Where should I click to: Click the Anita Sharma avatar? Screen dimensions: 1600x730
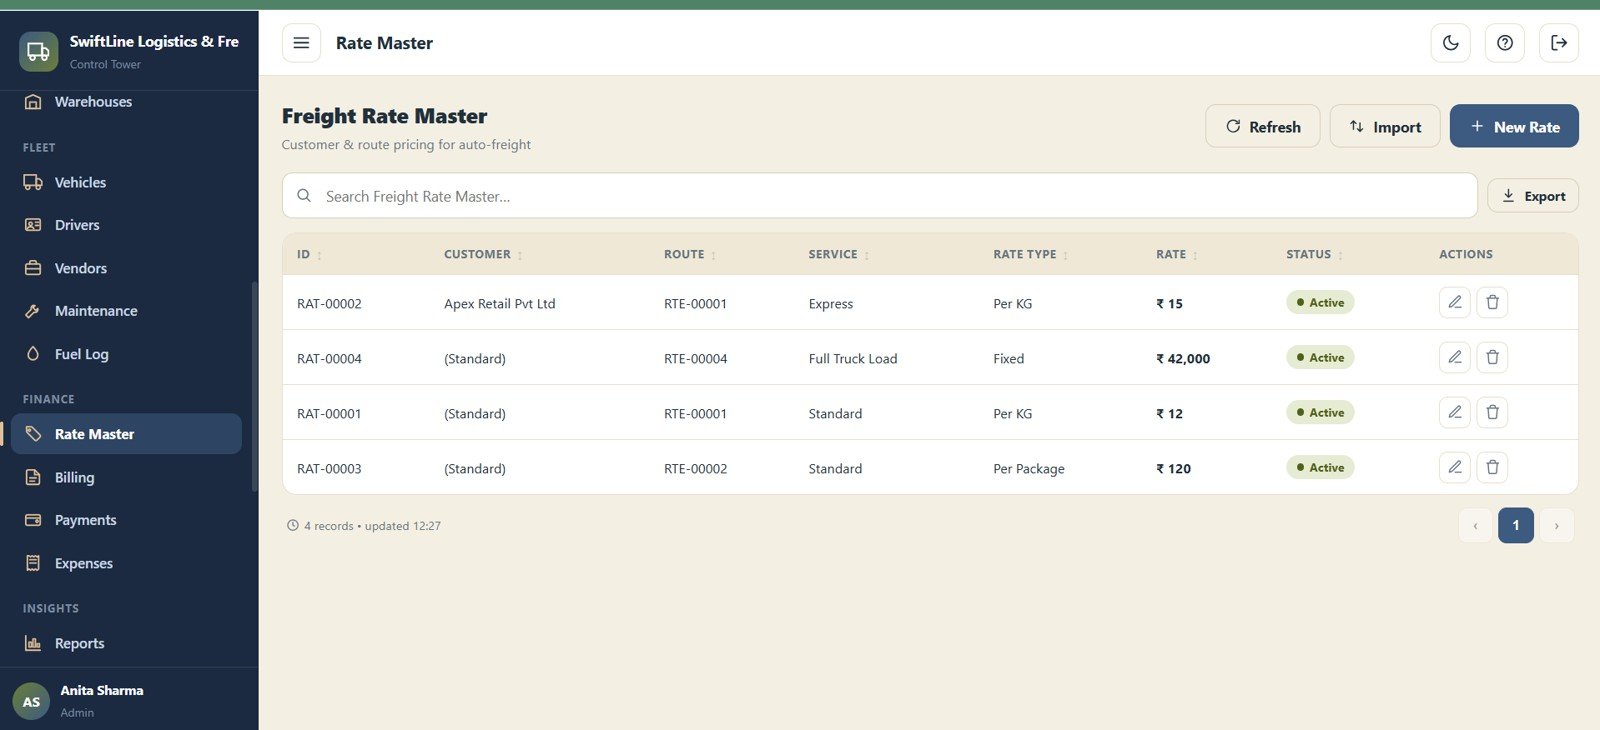point(31,701)
